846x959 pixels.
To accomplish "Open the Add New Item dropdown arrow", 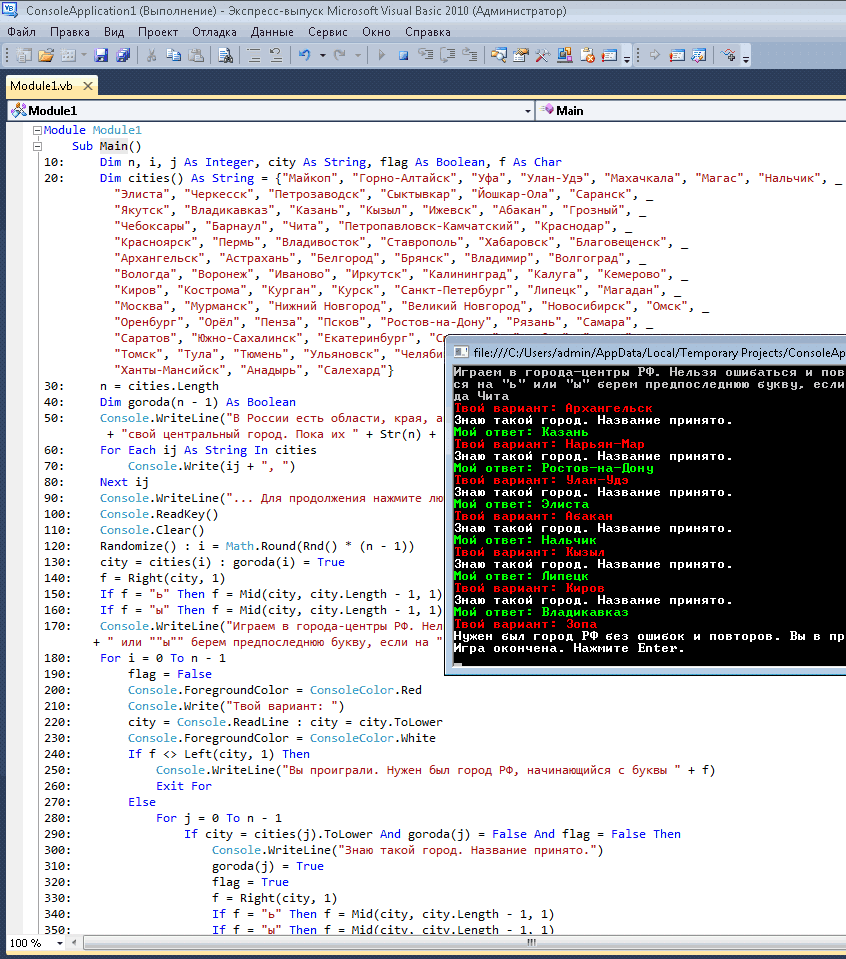I will tap(84, 56).
